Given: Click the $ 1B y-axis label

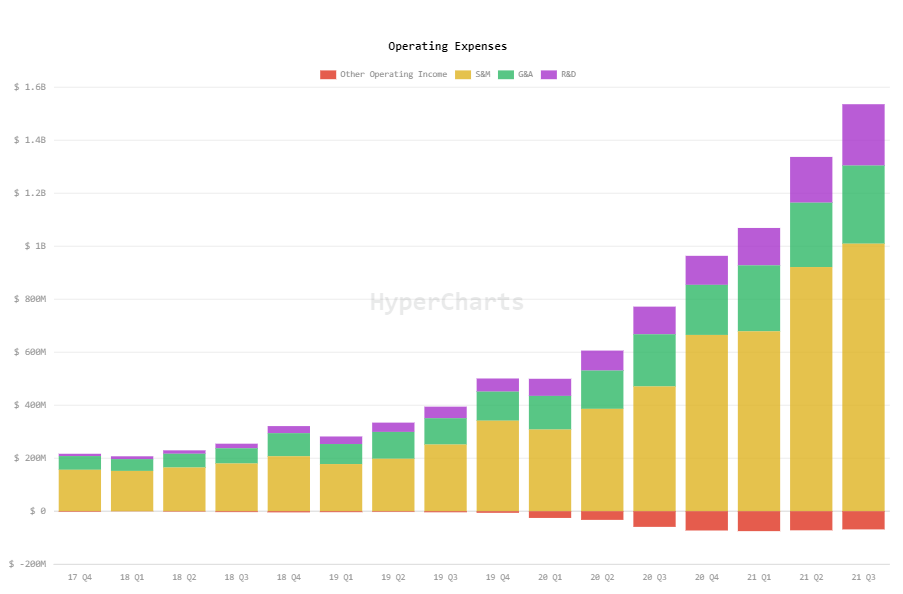Looking at the screenshot, I should pyautogui.click(x=35, y=246).
